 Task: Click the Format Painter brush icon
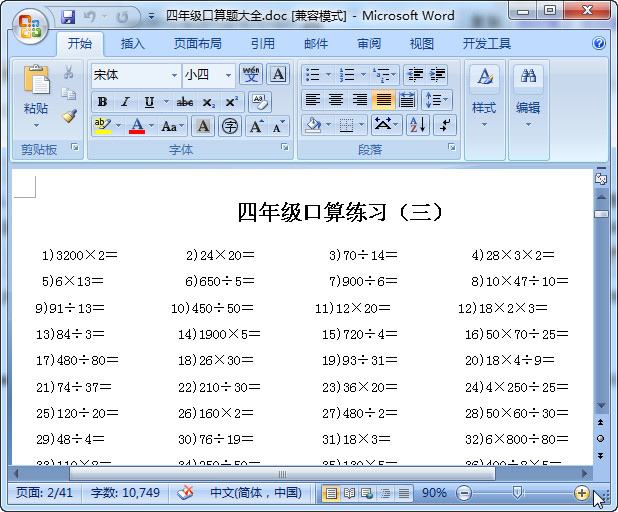pos(69,115)
